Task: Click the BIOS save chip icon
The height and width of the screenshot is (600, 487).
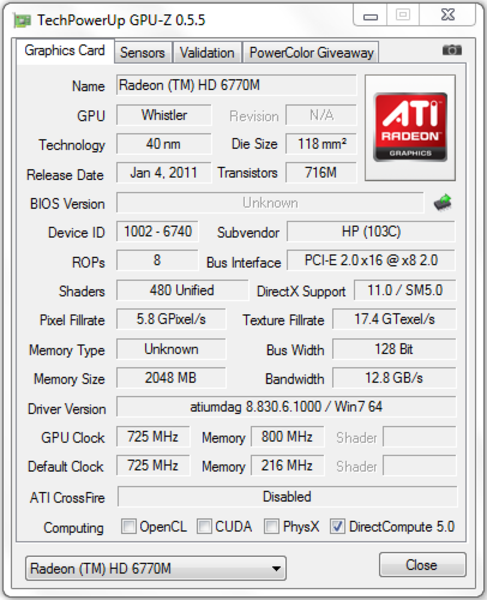Action: tap(443, 202)
